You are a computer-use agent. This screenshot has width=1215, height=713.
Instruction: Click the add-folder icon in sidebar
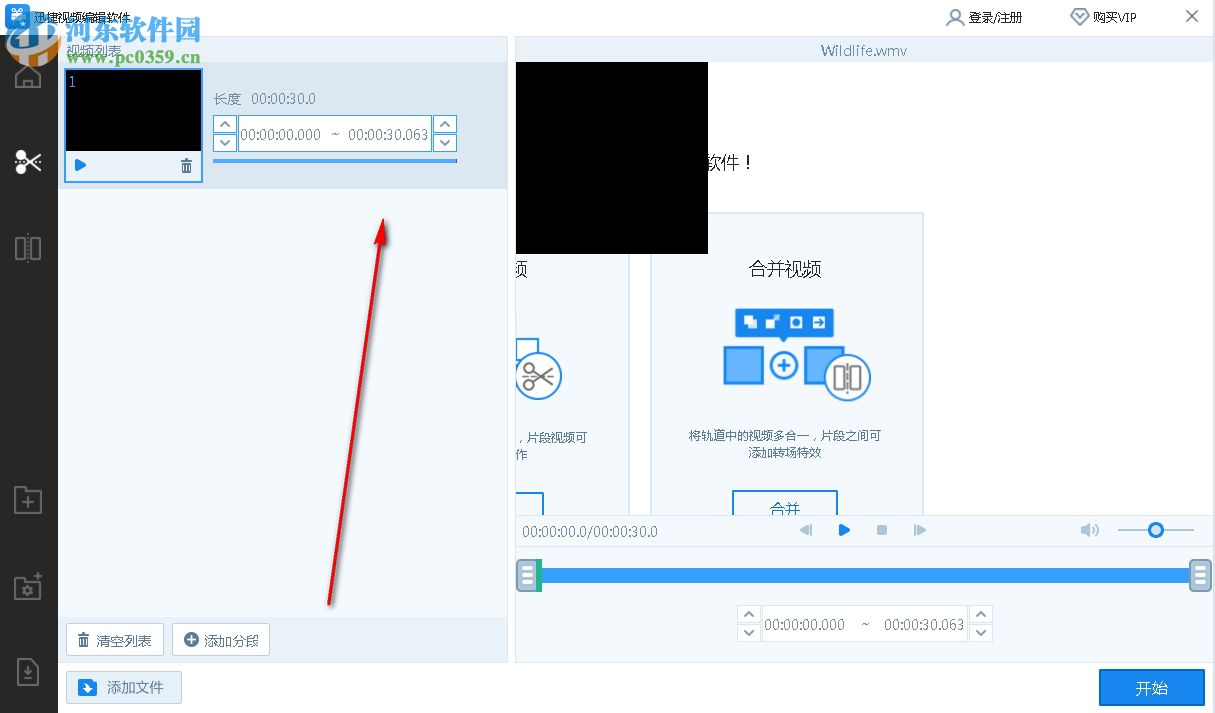(x=27, y=500)
